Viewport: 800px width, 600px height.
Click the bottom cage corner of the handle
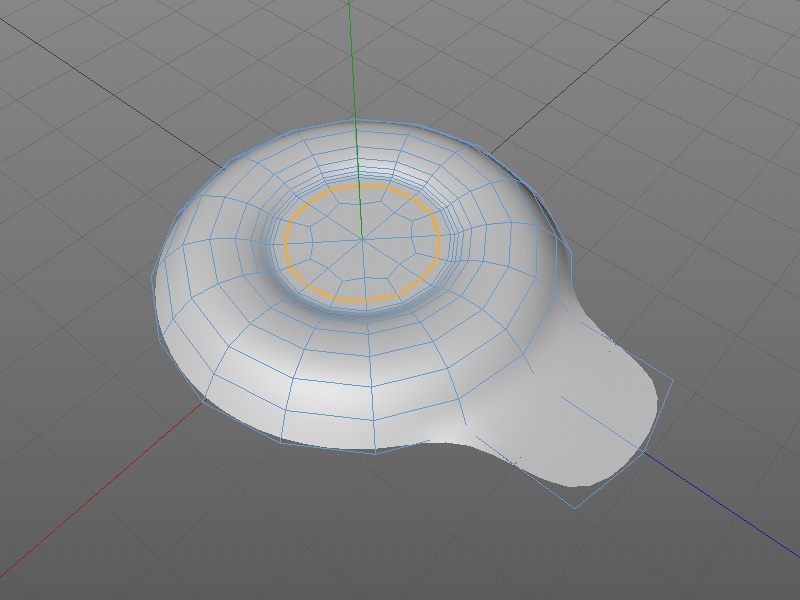(576, 507)
